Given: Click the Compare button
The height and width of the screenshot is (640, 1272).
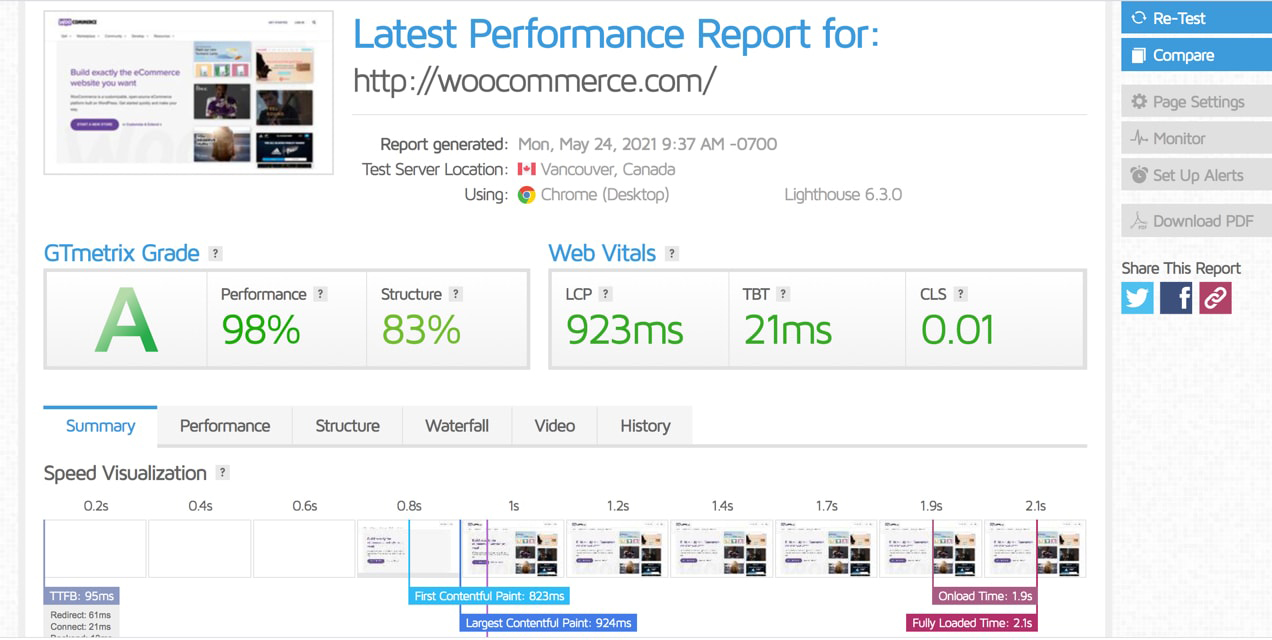Looking at the screenshot, I should (x=1196, y=55).
